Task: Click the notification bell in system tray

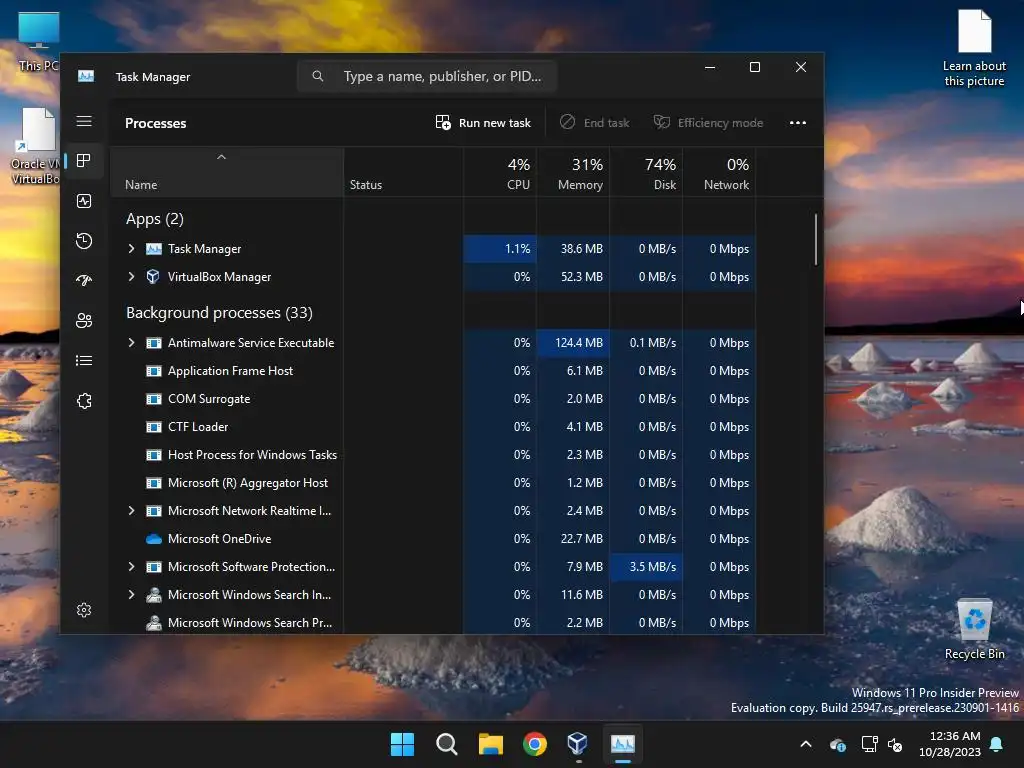Action: [x=997, y=744]
